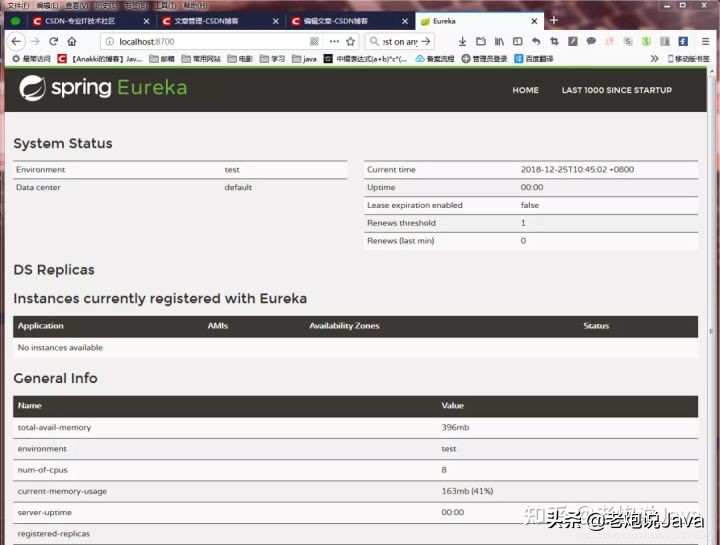Click the 396mb memory value

click(455, 427)
